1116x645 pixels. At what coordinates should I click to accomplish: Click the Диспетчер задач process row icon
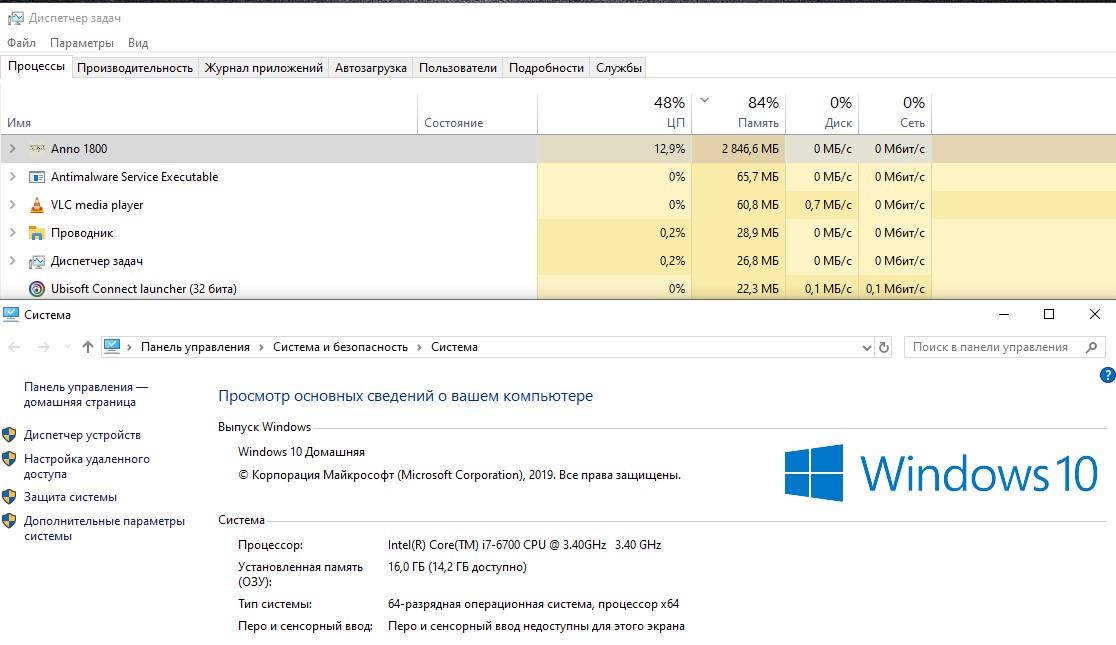(36, 261)
